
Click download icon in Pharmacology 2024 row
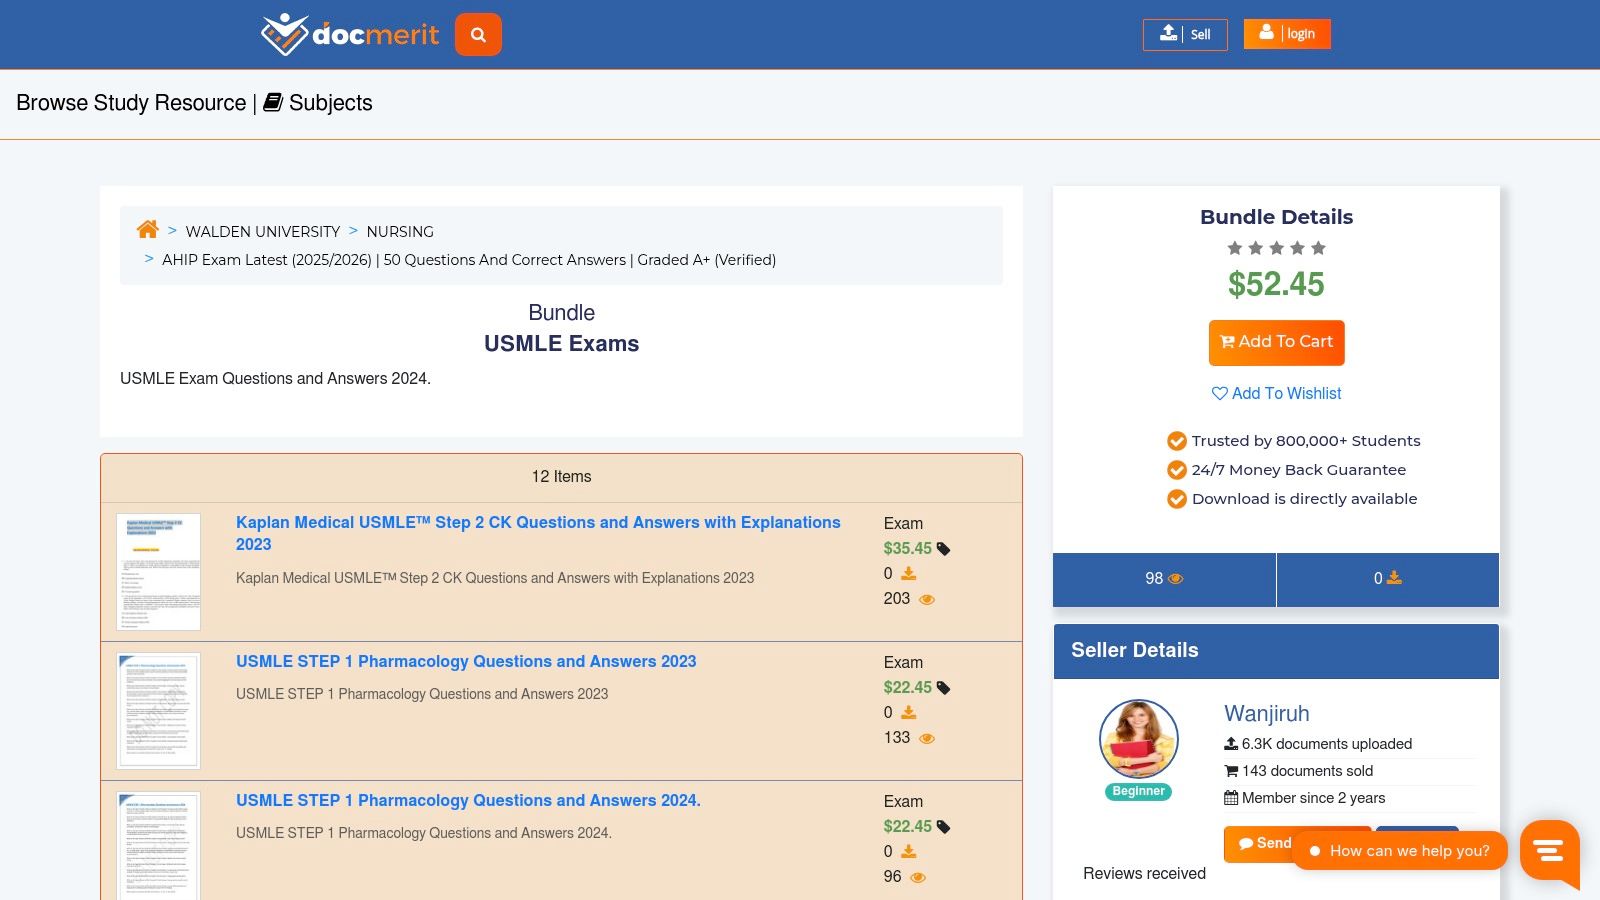(x=908, y=851)
